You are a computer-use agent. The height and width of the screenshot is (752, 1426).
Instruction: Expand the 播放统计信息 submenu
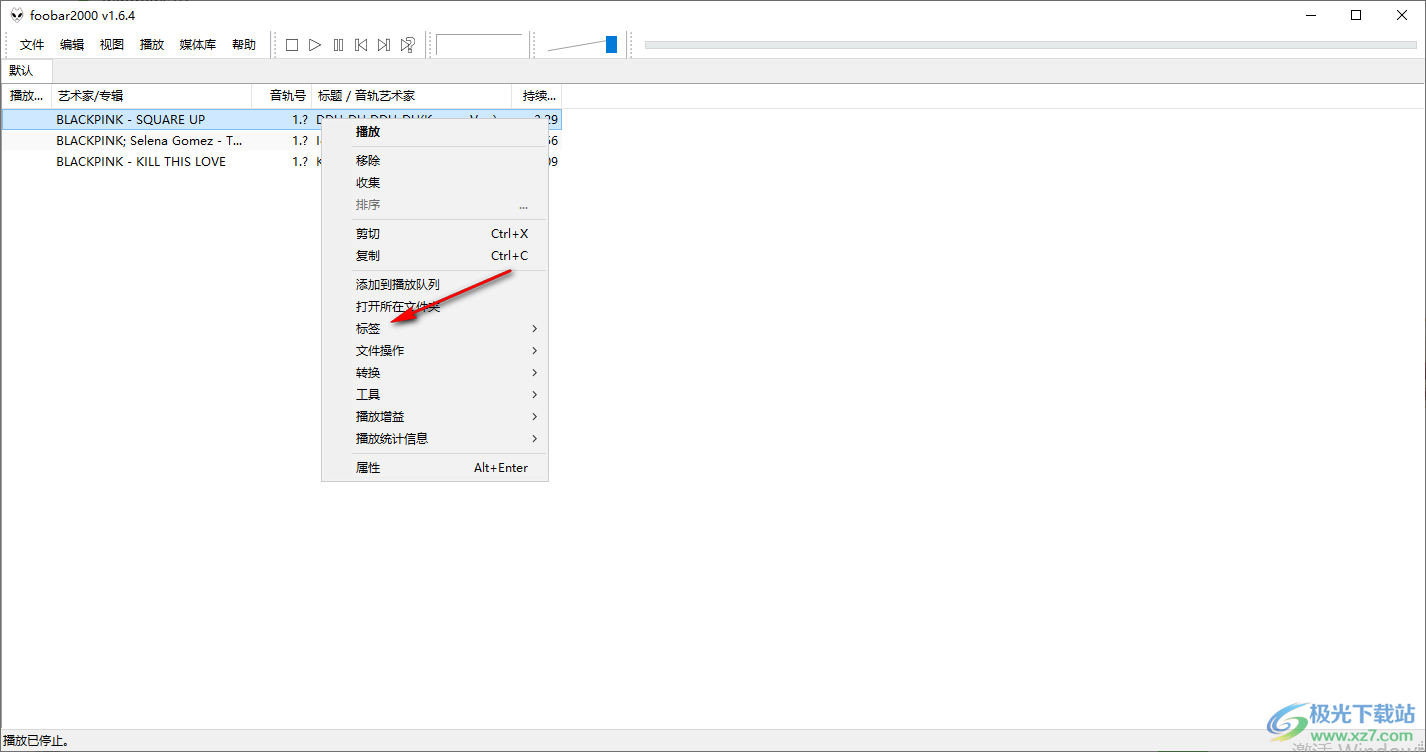435,438
